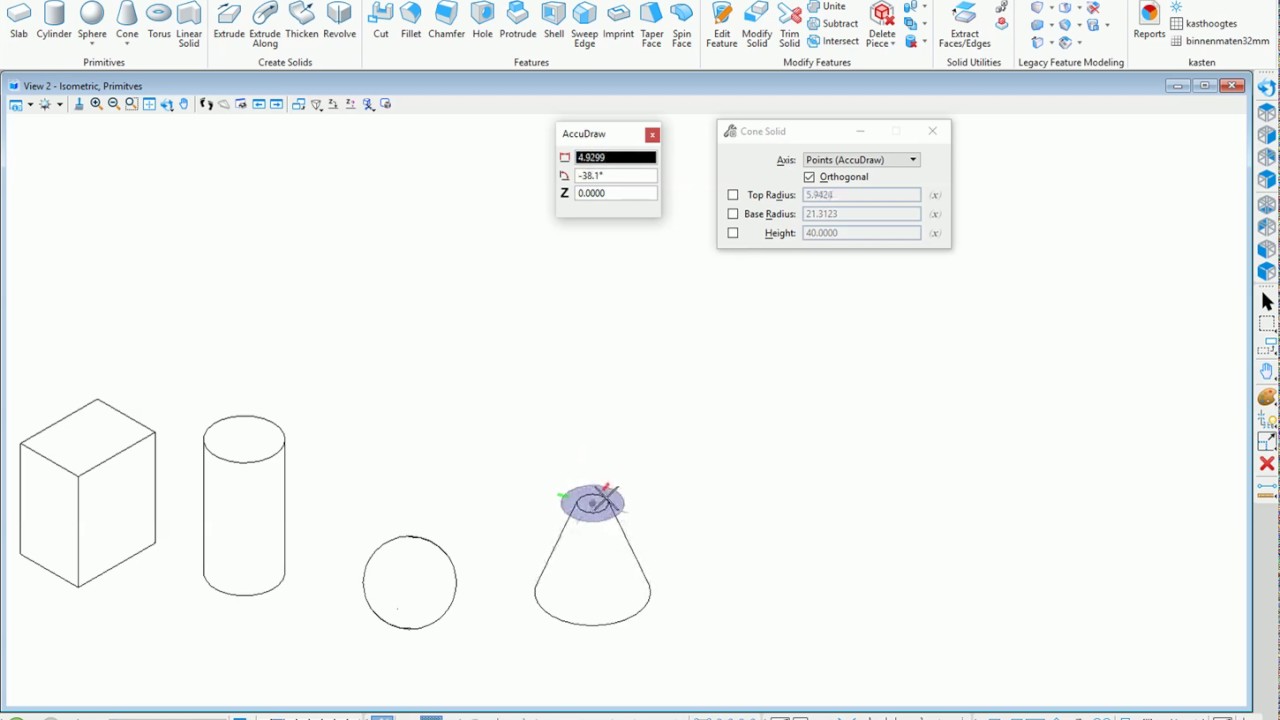
Task: Activate the Extrude tool
Action: point(229,20)
